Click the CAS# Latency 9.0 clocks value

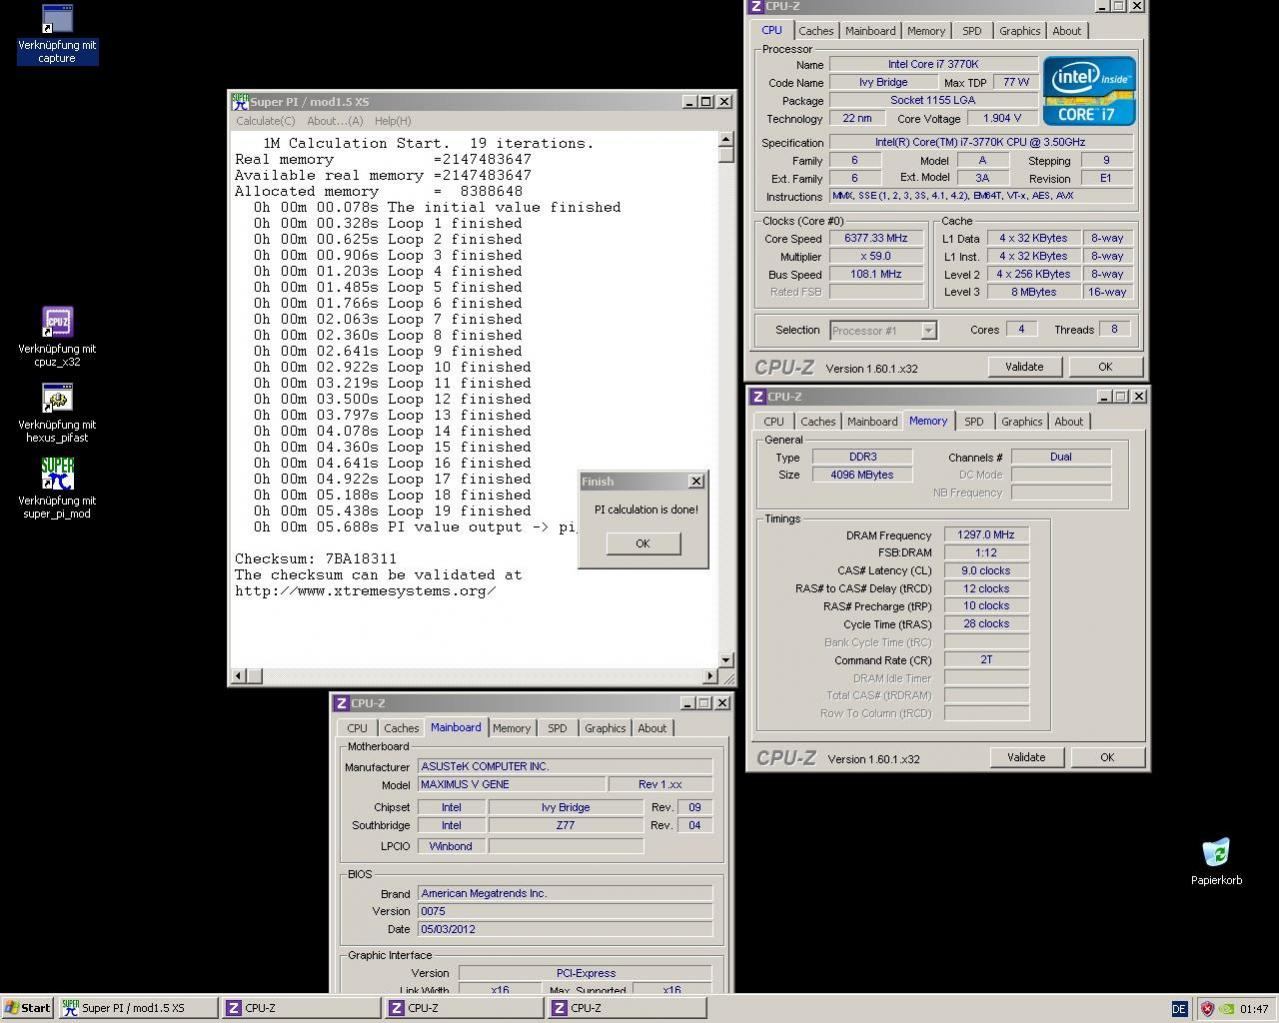point(986,570)
